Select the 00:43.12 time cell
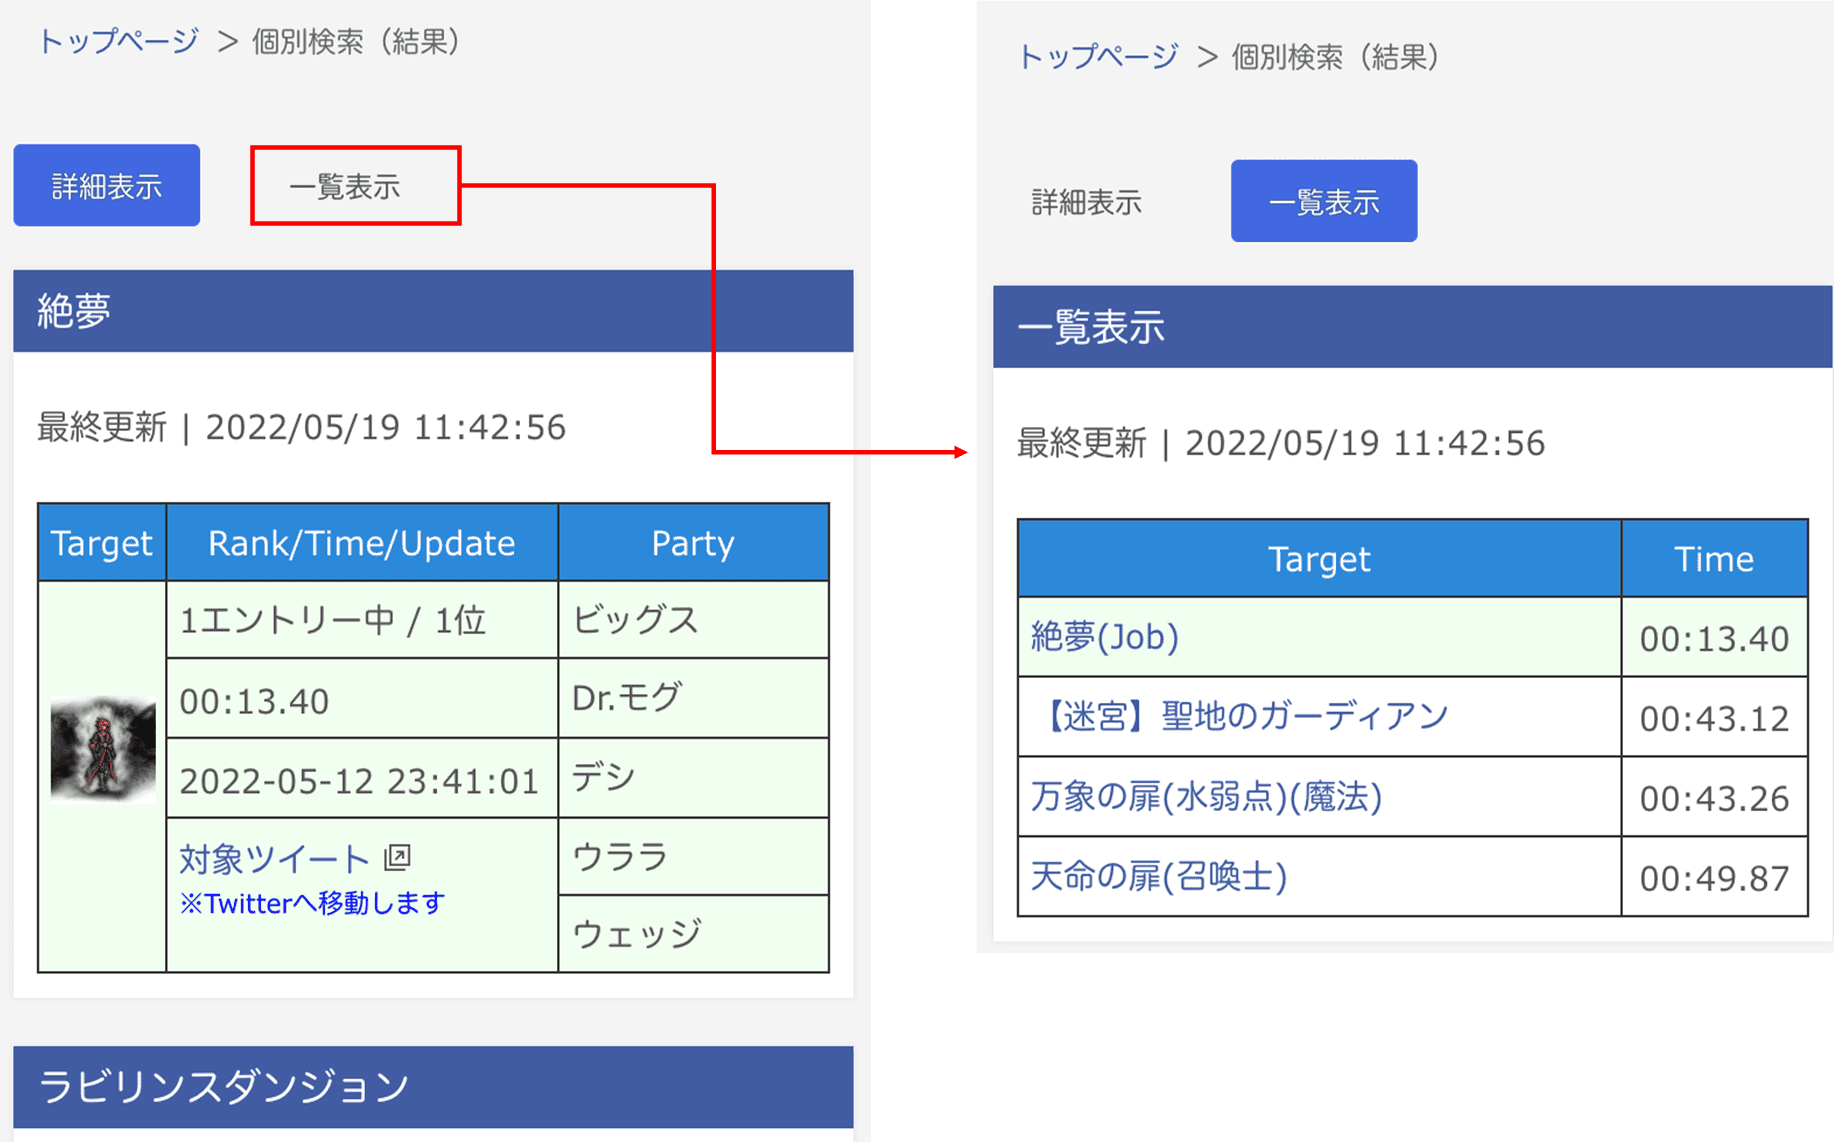Viewport: 1834px width, 1142px height. pyautogui.click(x=1713, y=718)
